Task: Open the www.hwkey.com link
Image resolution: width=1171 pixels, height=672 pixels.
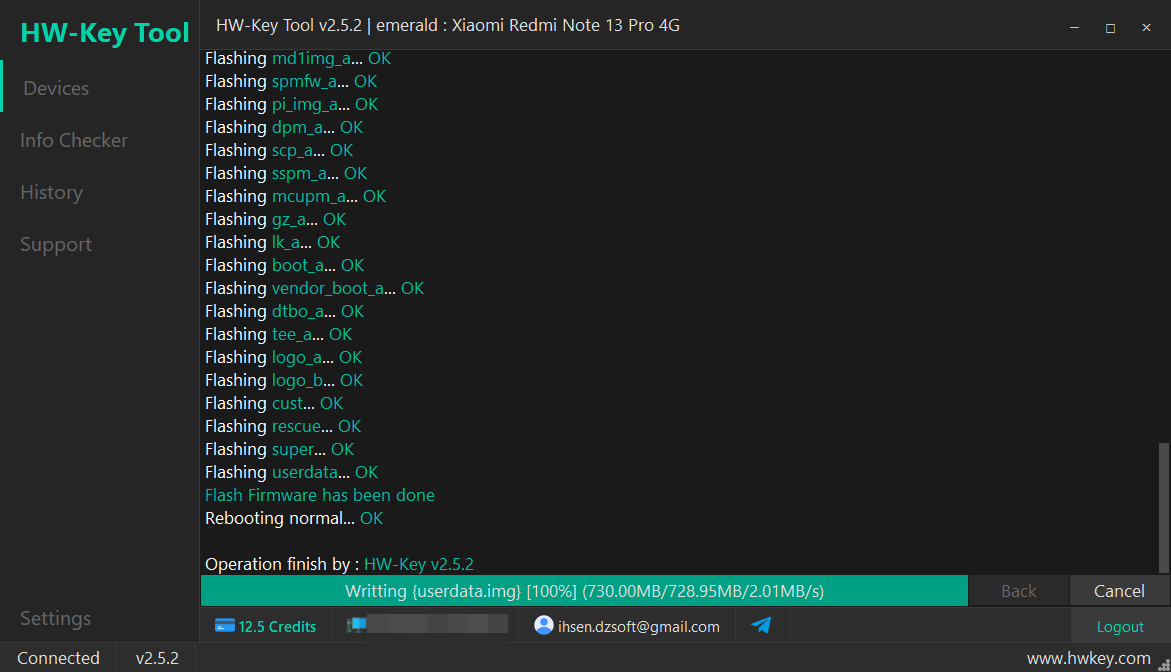Action: 1088,658
